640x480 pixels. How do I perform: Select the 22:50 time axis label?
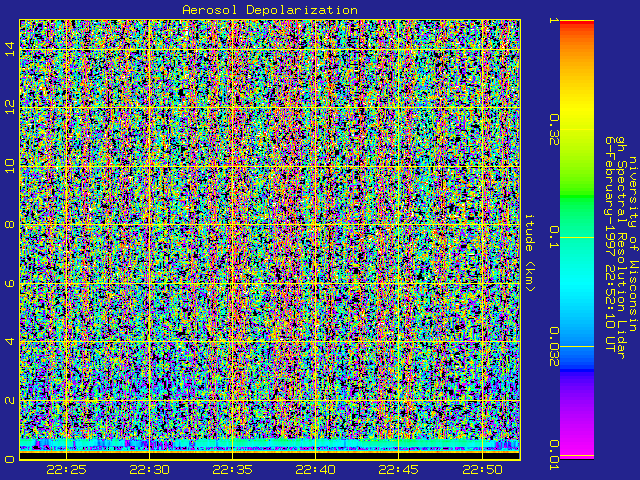[482, 470]
